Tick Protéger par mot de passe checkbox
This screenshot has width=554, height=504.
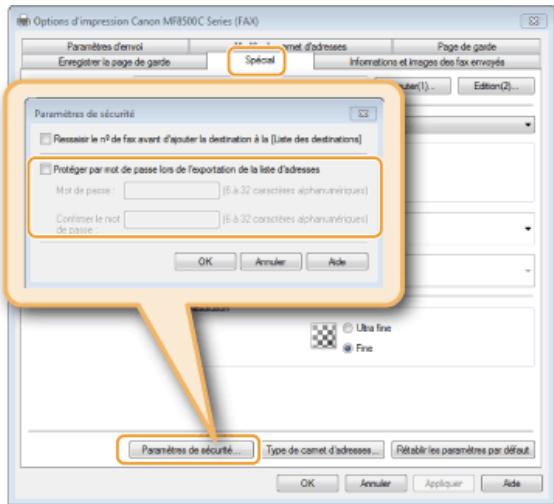point(45,169)
